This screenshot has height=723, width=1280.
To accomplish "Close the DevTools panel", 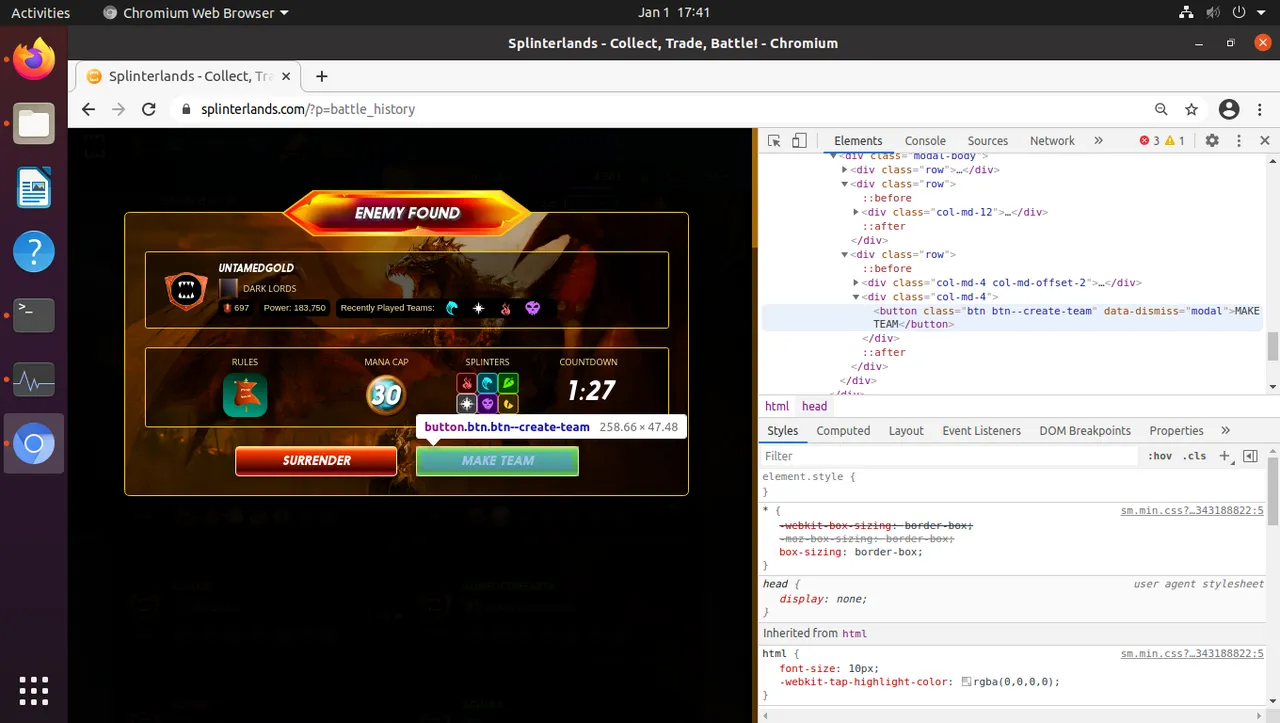I will [1265, 141].
